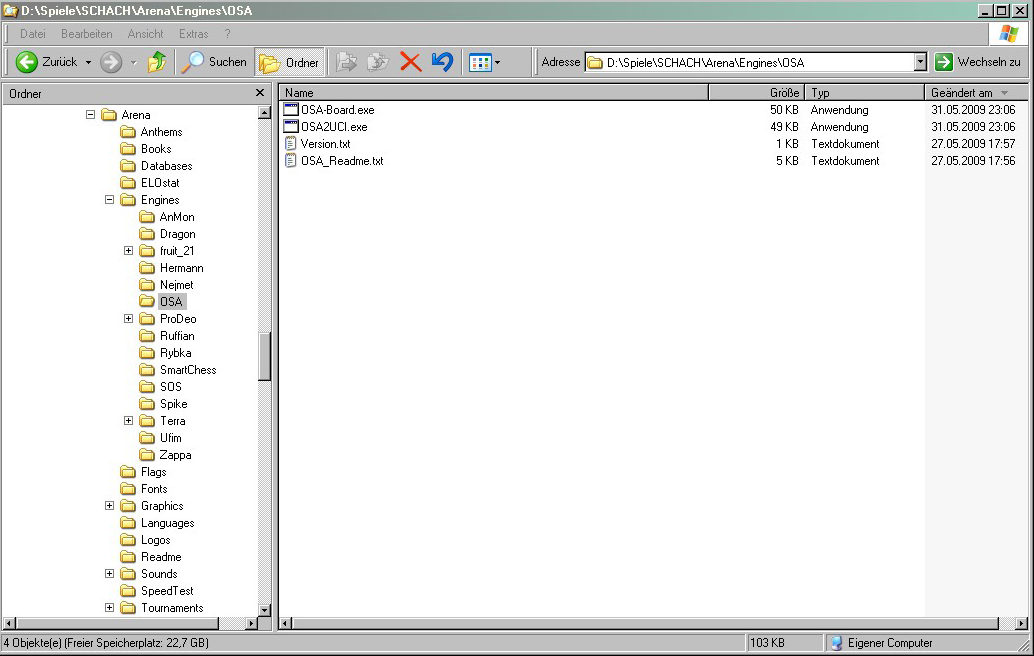Open the Zurück history dropdown arrow
The height and width of the screenshot is (656, 1034).
point(88,63)
